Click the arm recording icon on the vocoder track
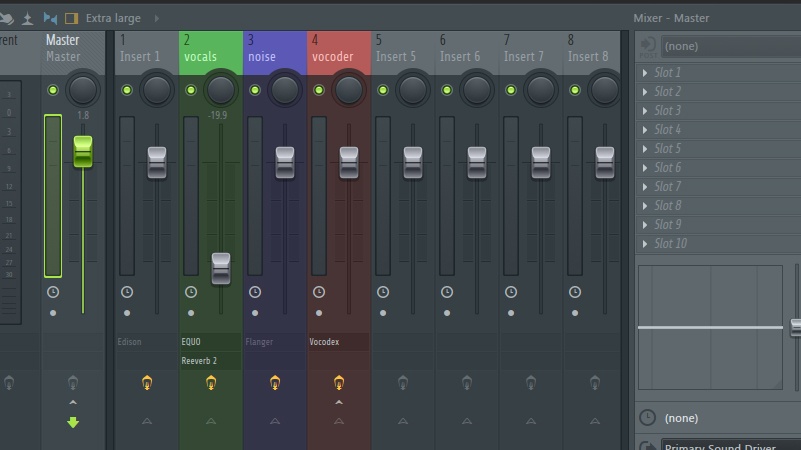This screenshot has height=450, width=801. 339,382
